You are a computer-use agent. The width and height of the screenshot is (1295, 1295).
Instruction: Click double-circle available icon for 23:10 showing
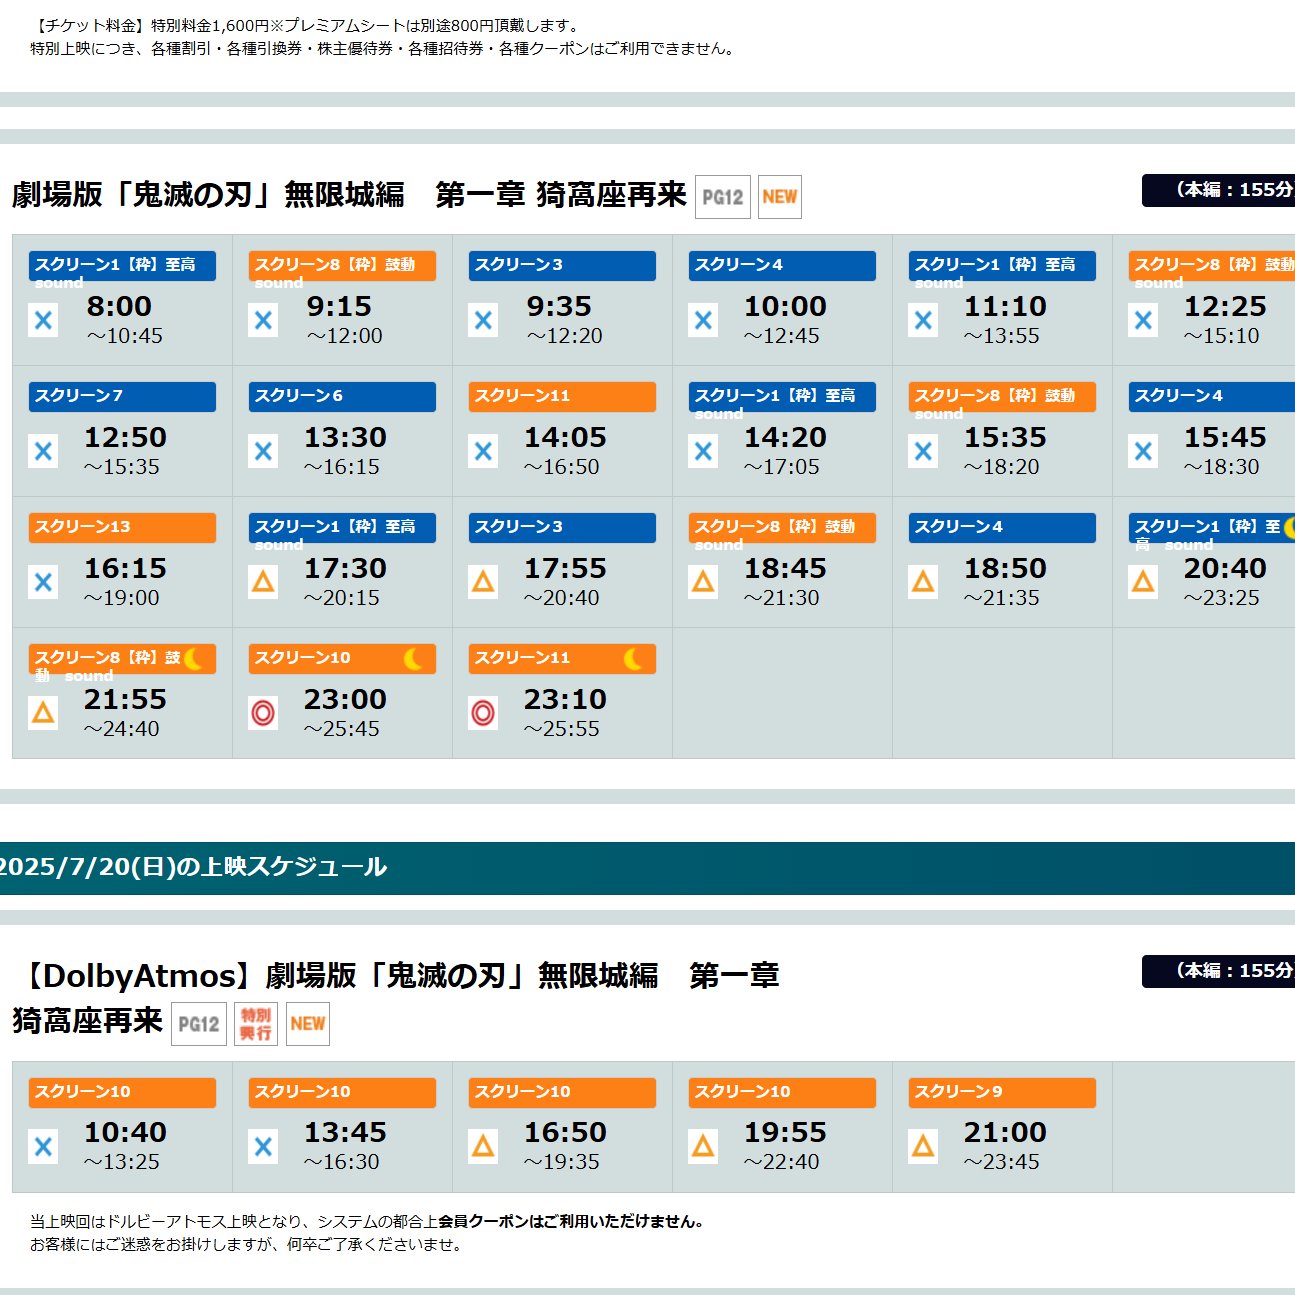483,714
